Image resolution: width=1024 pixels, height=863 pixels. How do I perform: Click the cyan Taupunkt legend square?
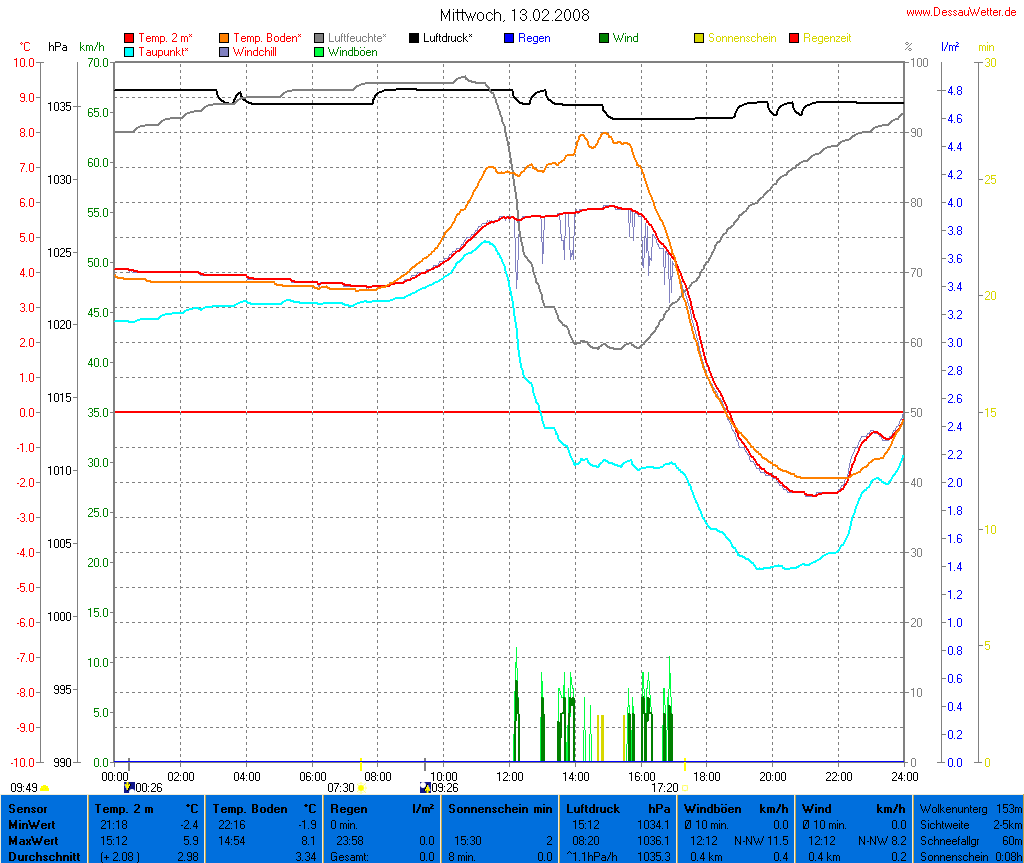(129, 51)
